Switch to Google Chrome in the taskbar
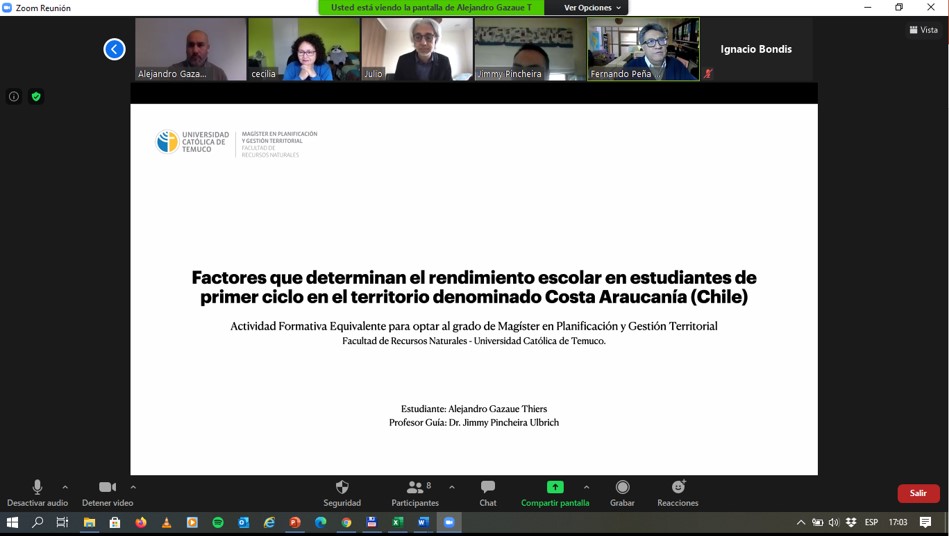This screenshot has width=949, height=536. tap(346, 522)
